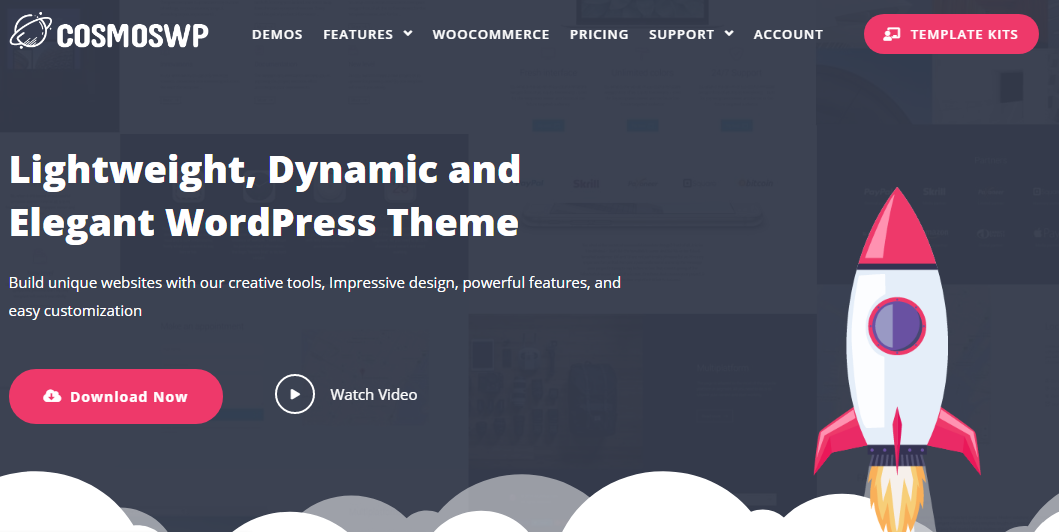Image resolution: width=1059 pixels, height=532 pixels.
Task: Click the Template Kits button's icon
Action: click(892, 34)
